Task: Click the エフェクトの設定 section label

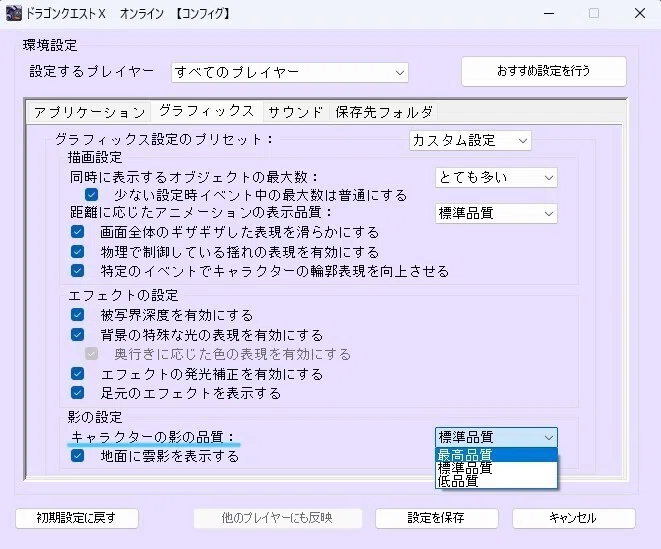Action: 124,295
